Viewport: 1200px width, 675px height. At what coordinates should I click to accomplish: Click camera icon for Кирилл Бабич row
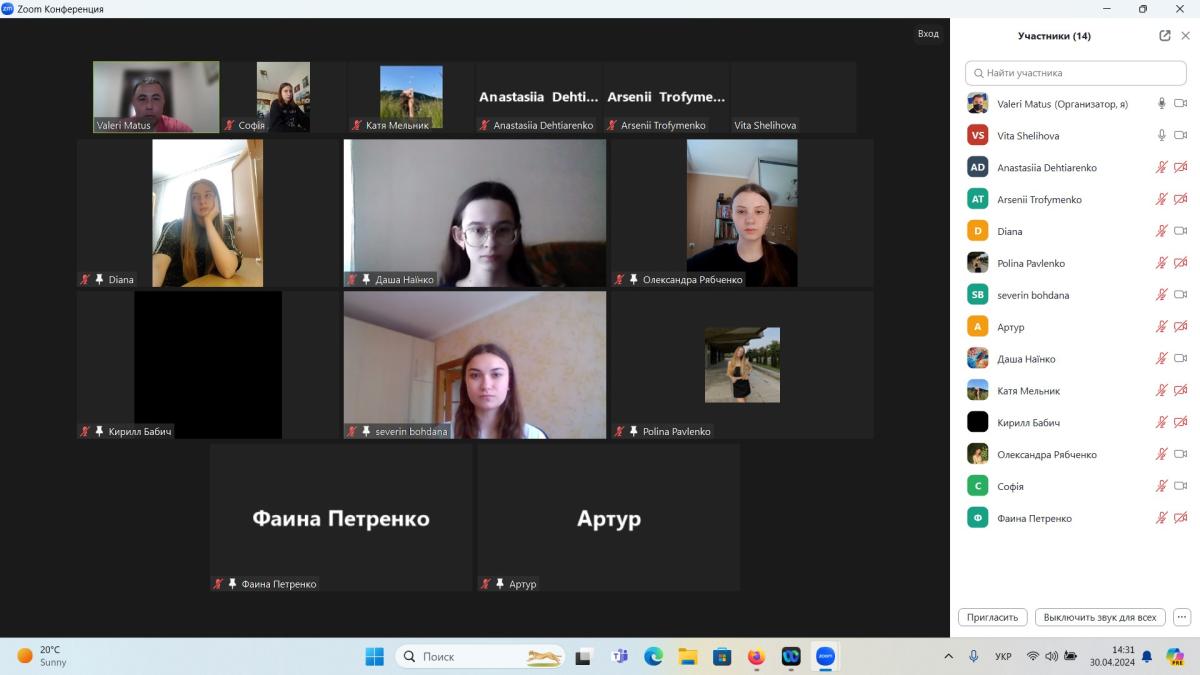tap(1180, 423)
